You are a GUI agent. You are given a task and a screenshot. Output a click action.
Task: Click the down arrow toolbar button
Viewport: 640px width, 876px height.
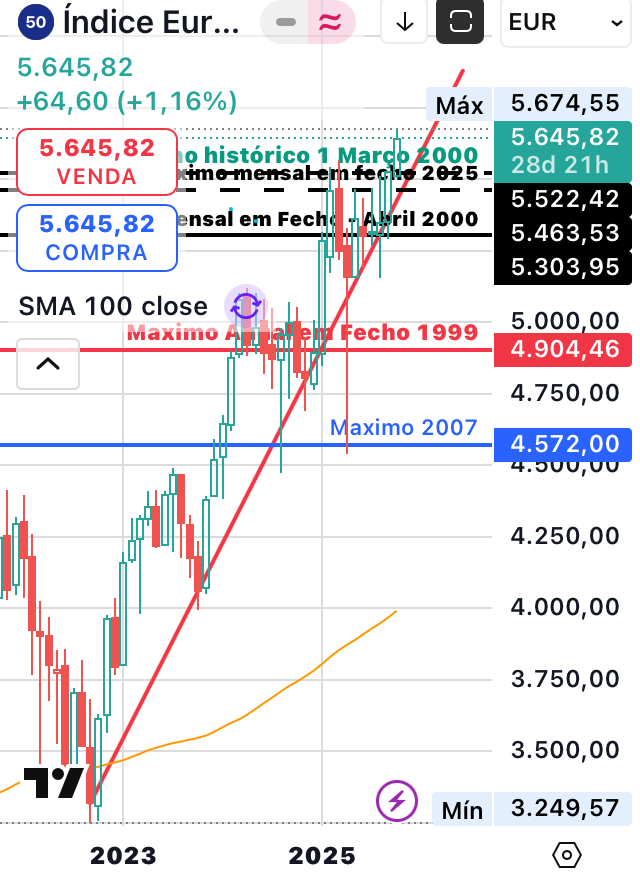pos(404,22)
